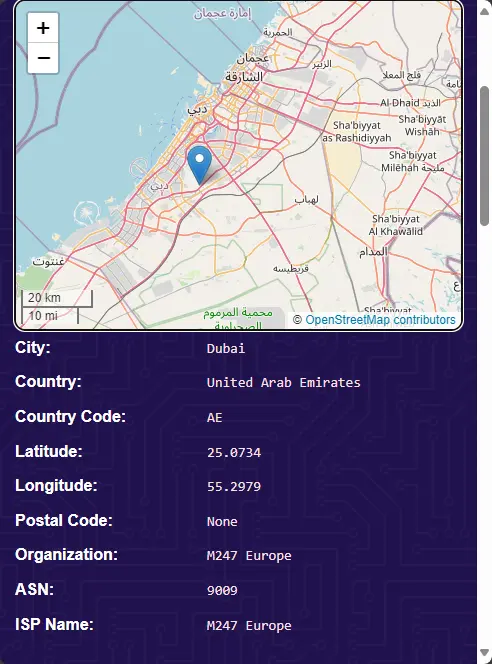This screenshot has width=492, height=664.
Task: Click the ISP Name value M247 Europe
Action: click(x=249, y=625)
